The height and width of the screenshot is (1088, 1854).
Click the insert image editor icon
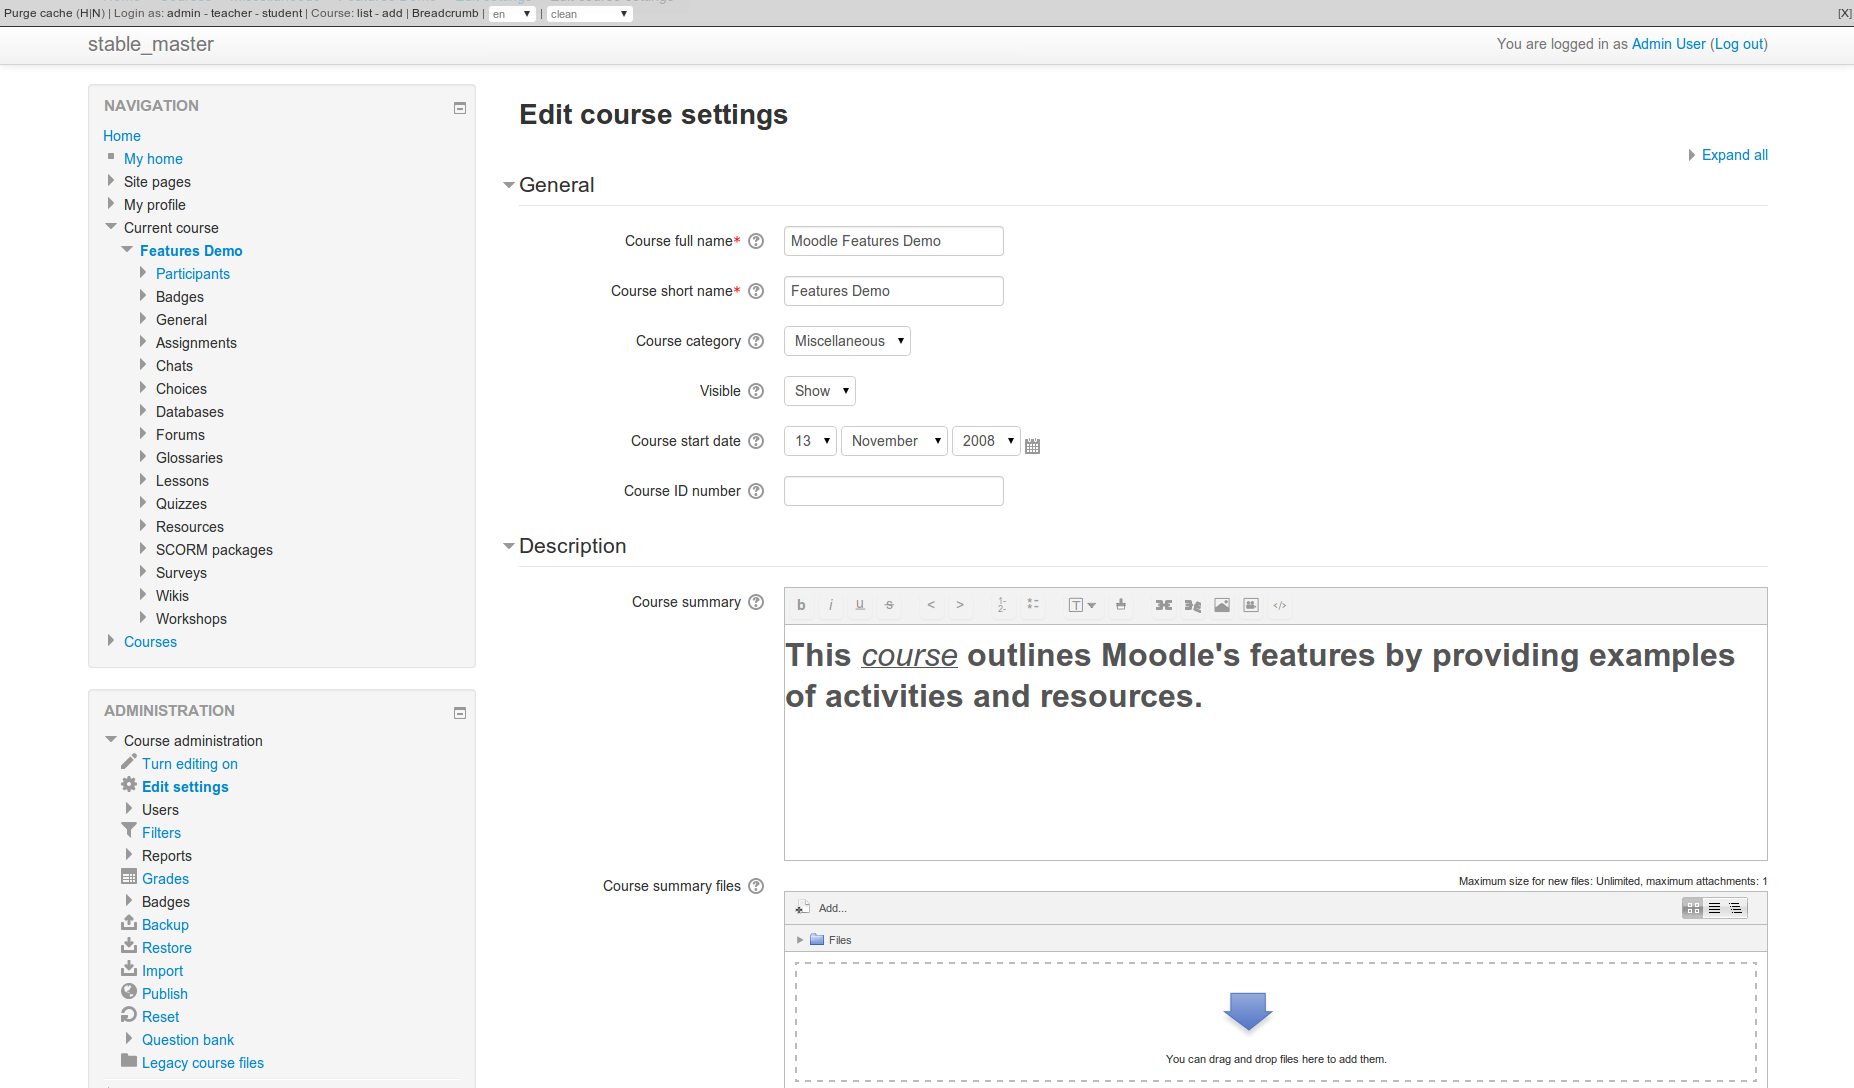pyautogui.click(x=1222, y=605)
